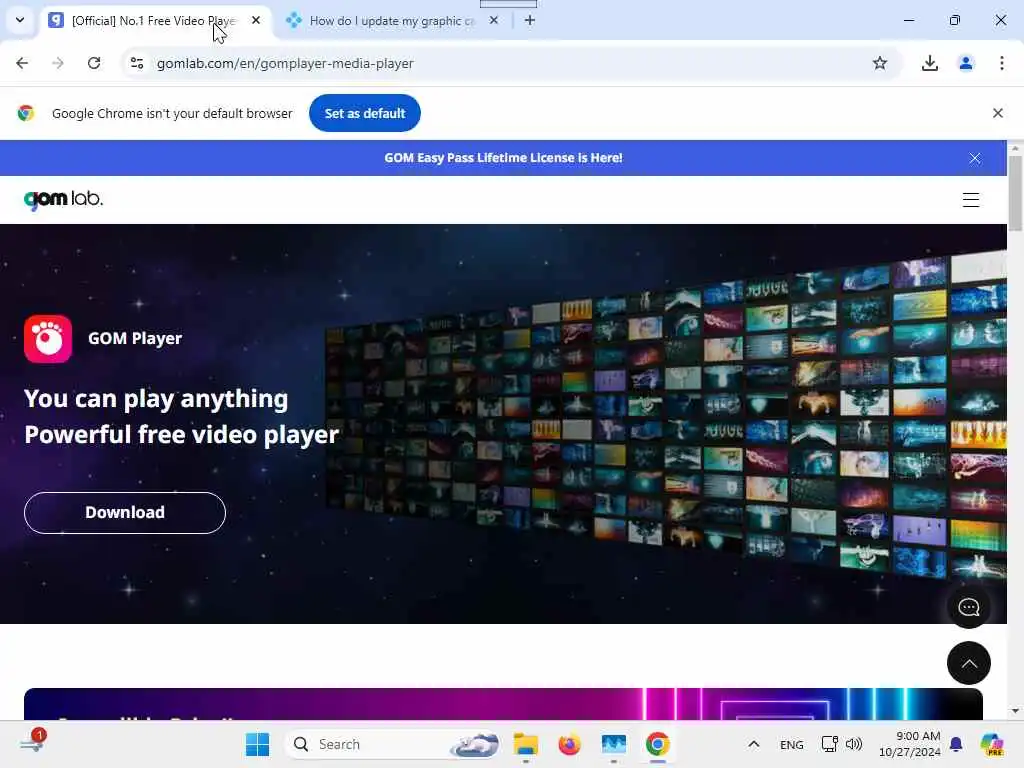Download GOM Player
Image resolution: width=1024 pixels, height=768 pixels.
pos(125,513)
